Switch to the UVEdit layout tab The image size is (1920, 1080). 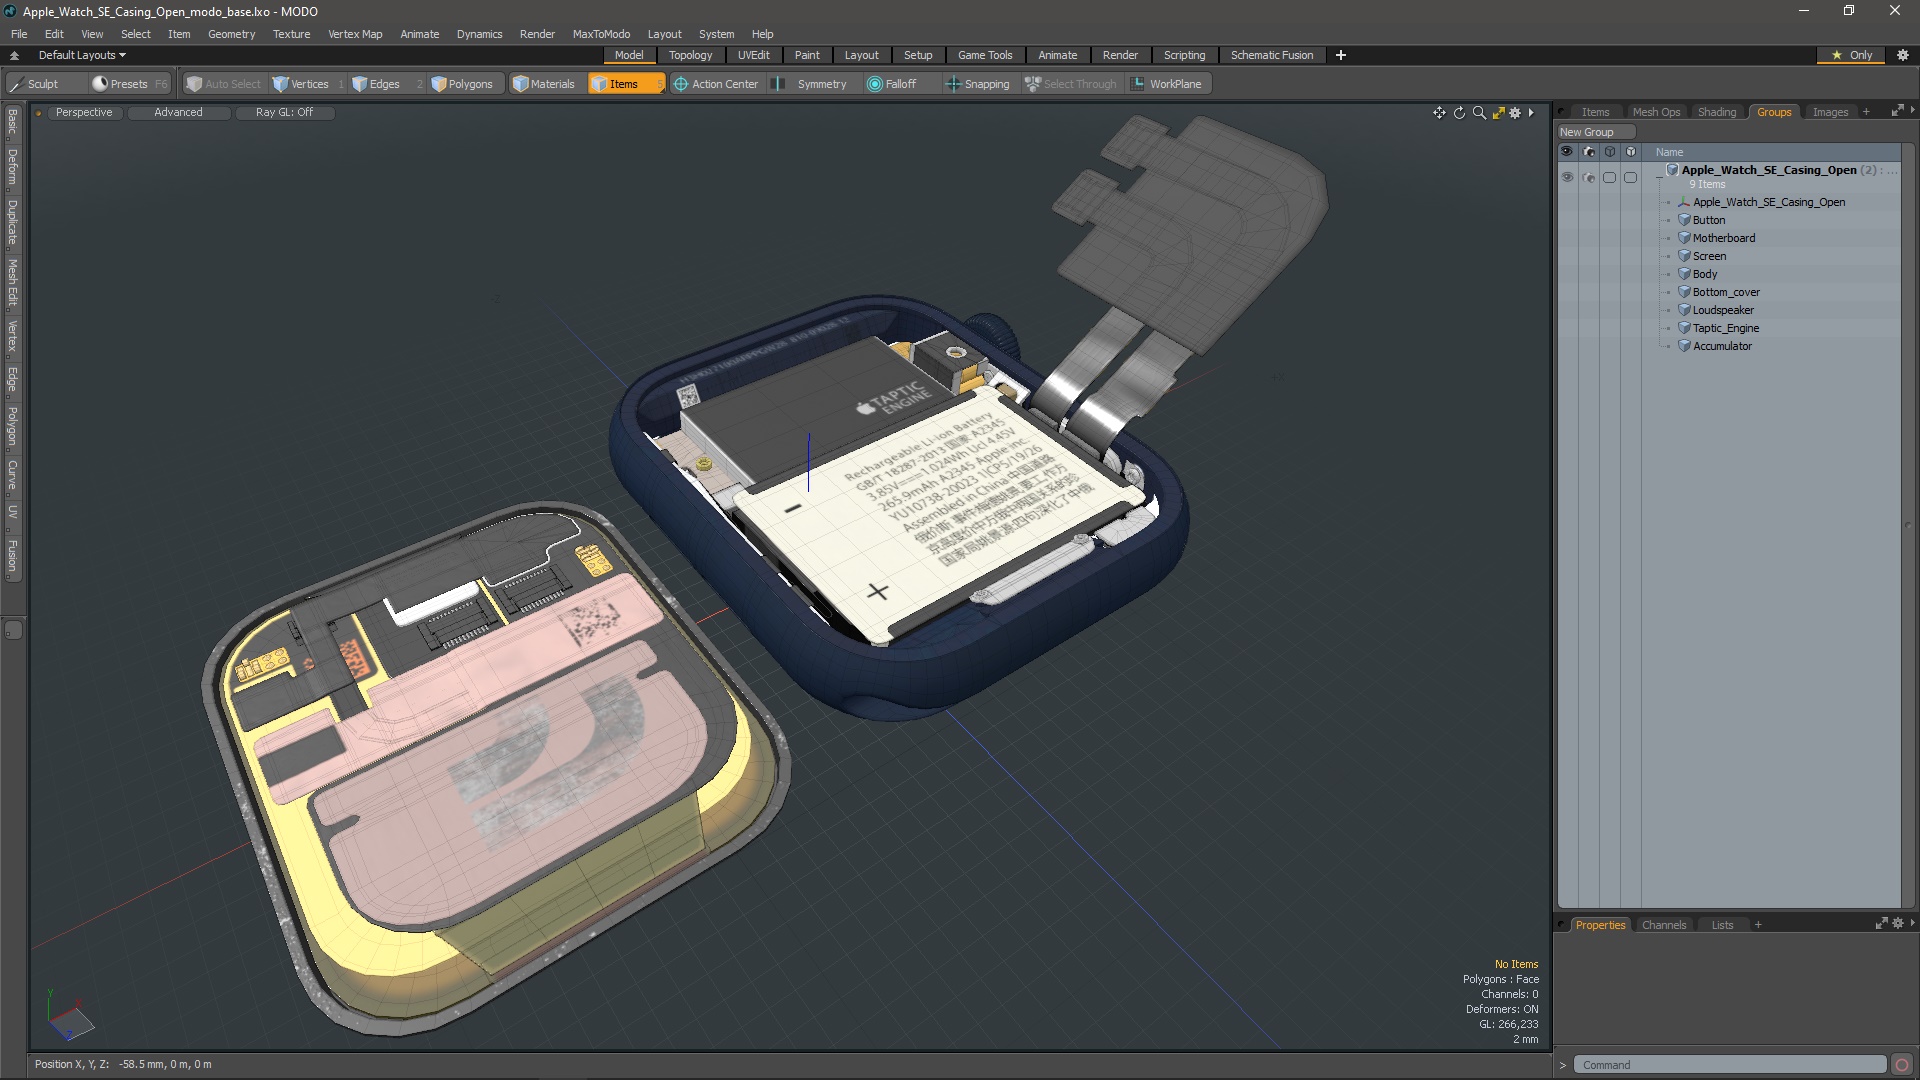753,55
